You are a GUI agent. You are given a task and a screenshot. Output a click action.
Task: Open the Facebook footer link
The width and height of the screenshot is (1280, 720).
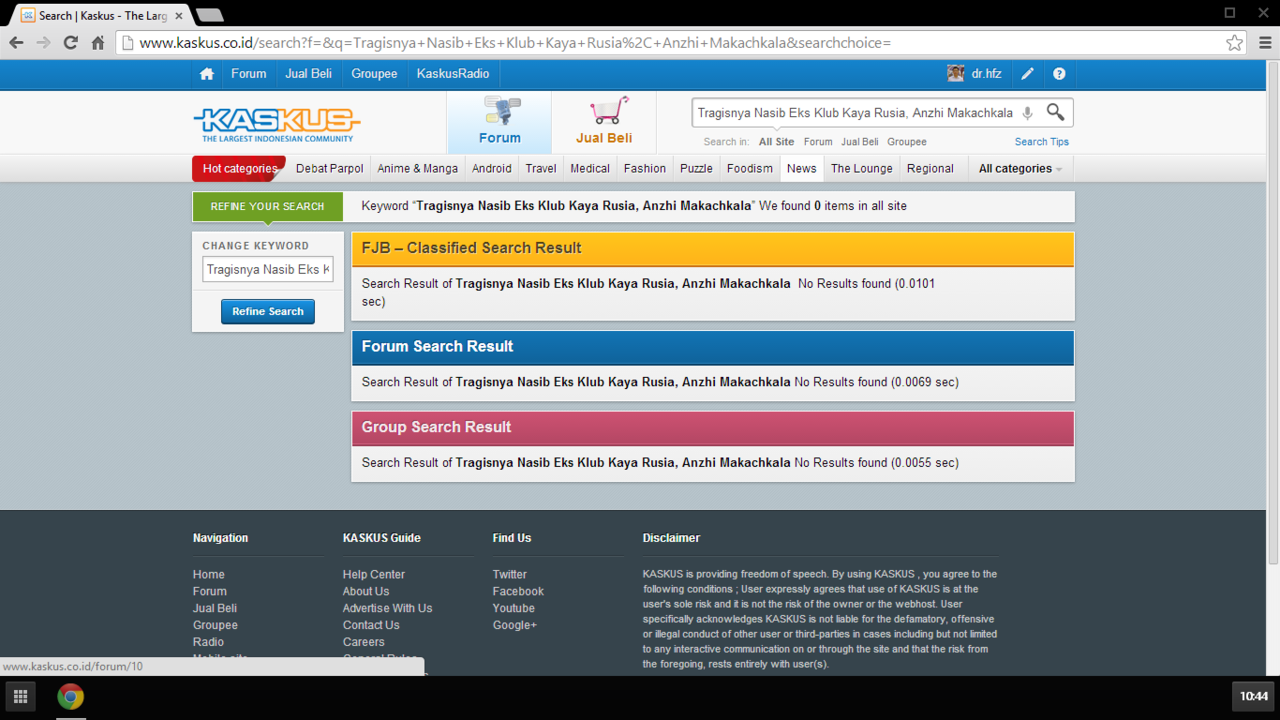518,592
